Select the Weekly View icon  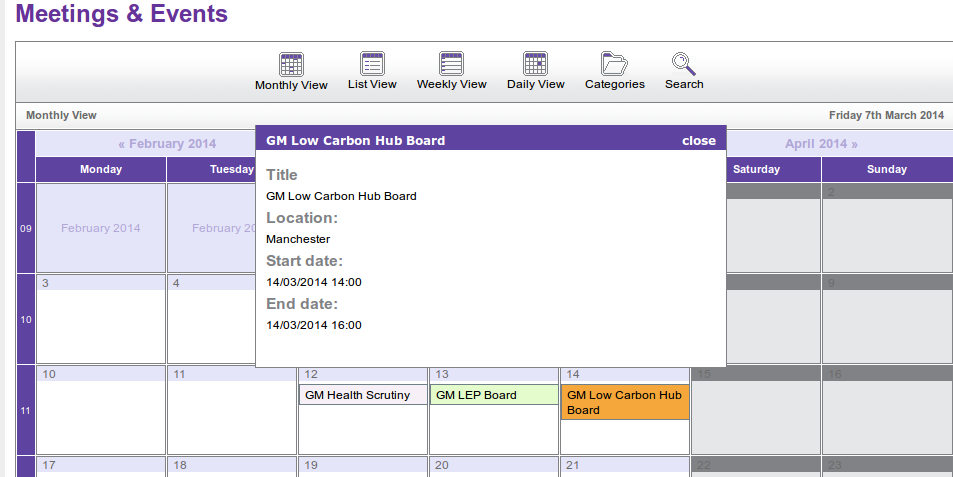[451, 64]
